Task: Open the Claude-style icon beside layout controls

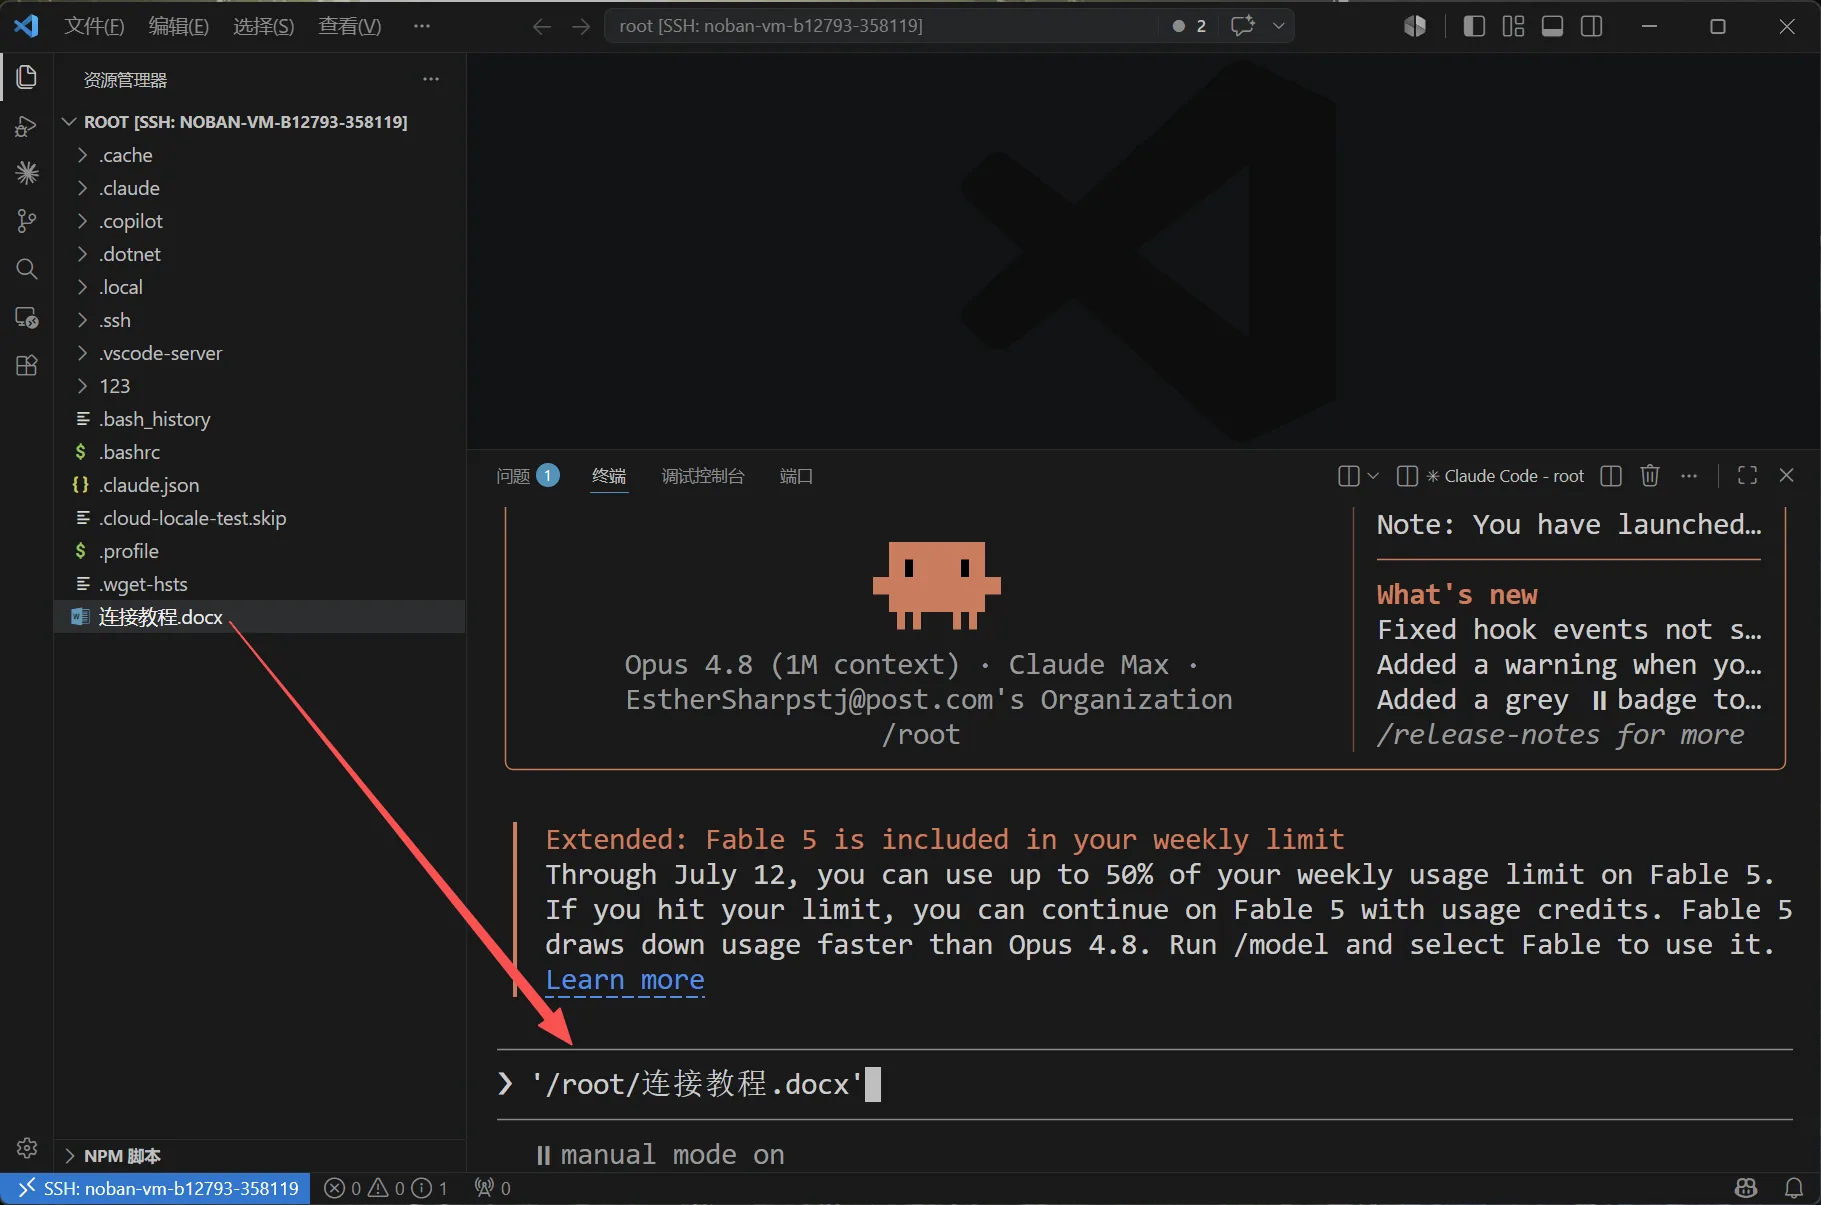Action: (1415, 26)
